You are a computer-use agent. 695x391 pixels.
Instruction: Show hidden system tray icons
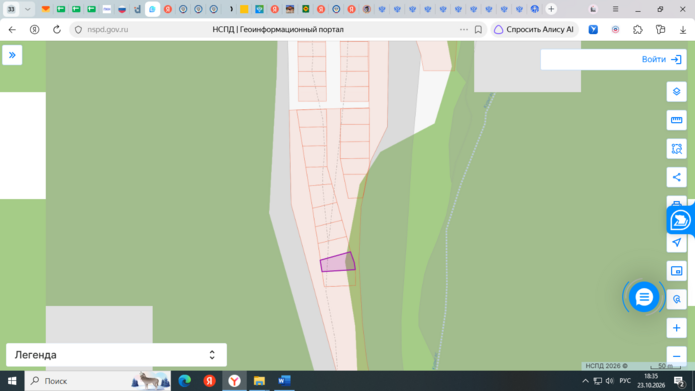[x=585, y=381]
